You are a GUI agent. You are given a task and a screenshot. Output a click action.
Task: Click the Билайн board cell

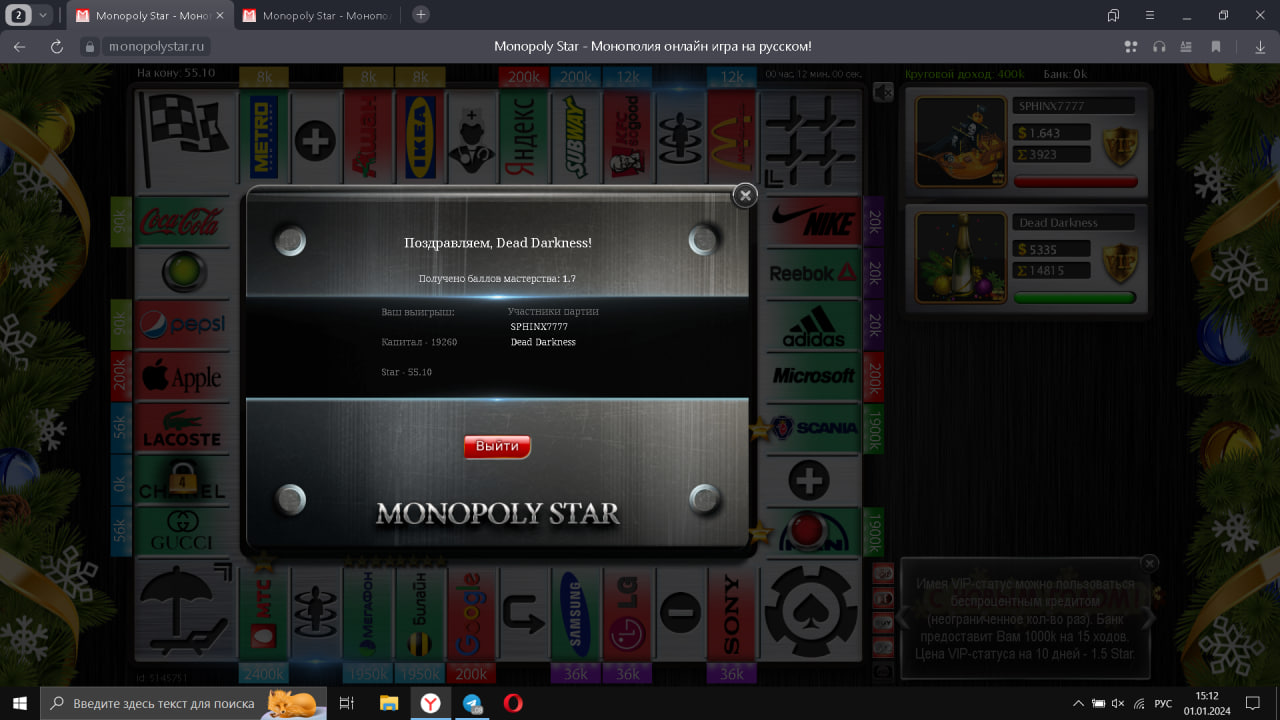tap(420, 613)
